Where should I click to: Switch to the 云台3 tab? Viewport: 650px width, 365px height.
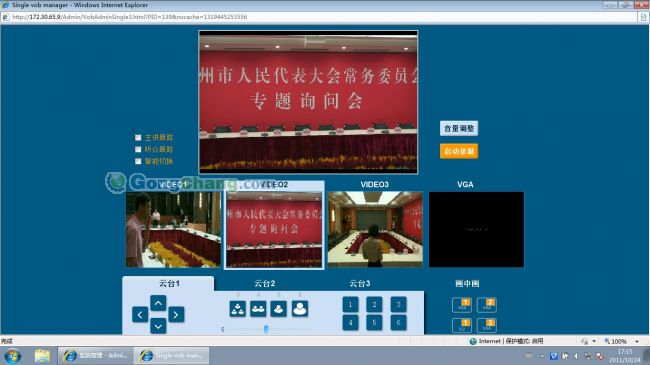coord(360,284)
